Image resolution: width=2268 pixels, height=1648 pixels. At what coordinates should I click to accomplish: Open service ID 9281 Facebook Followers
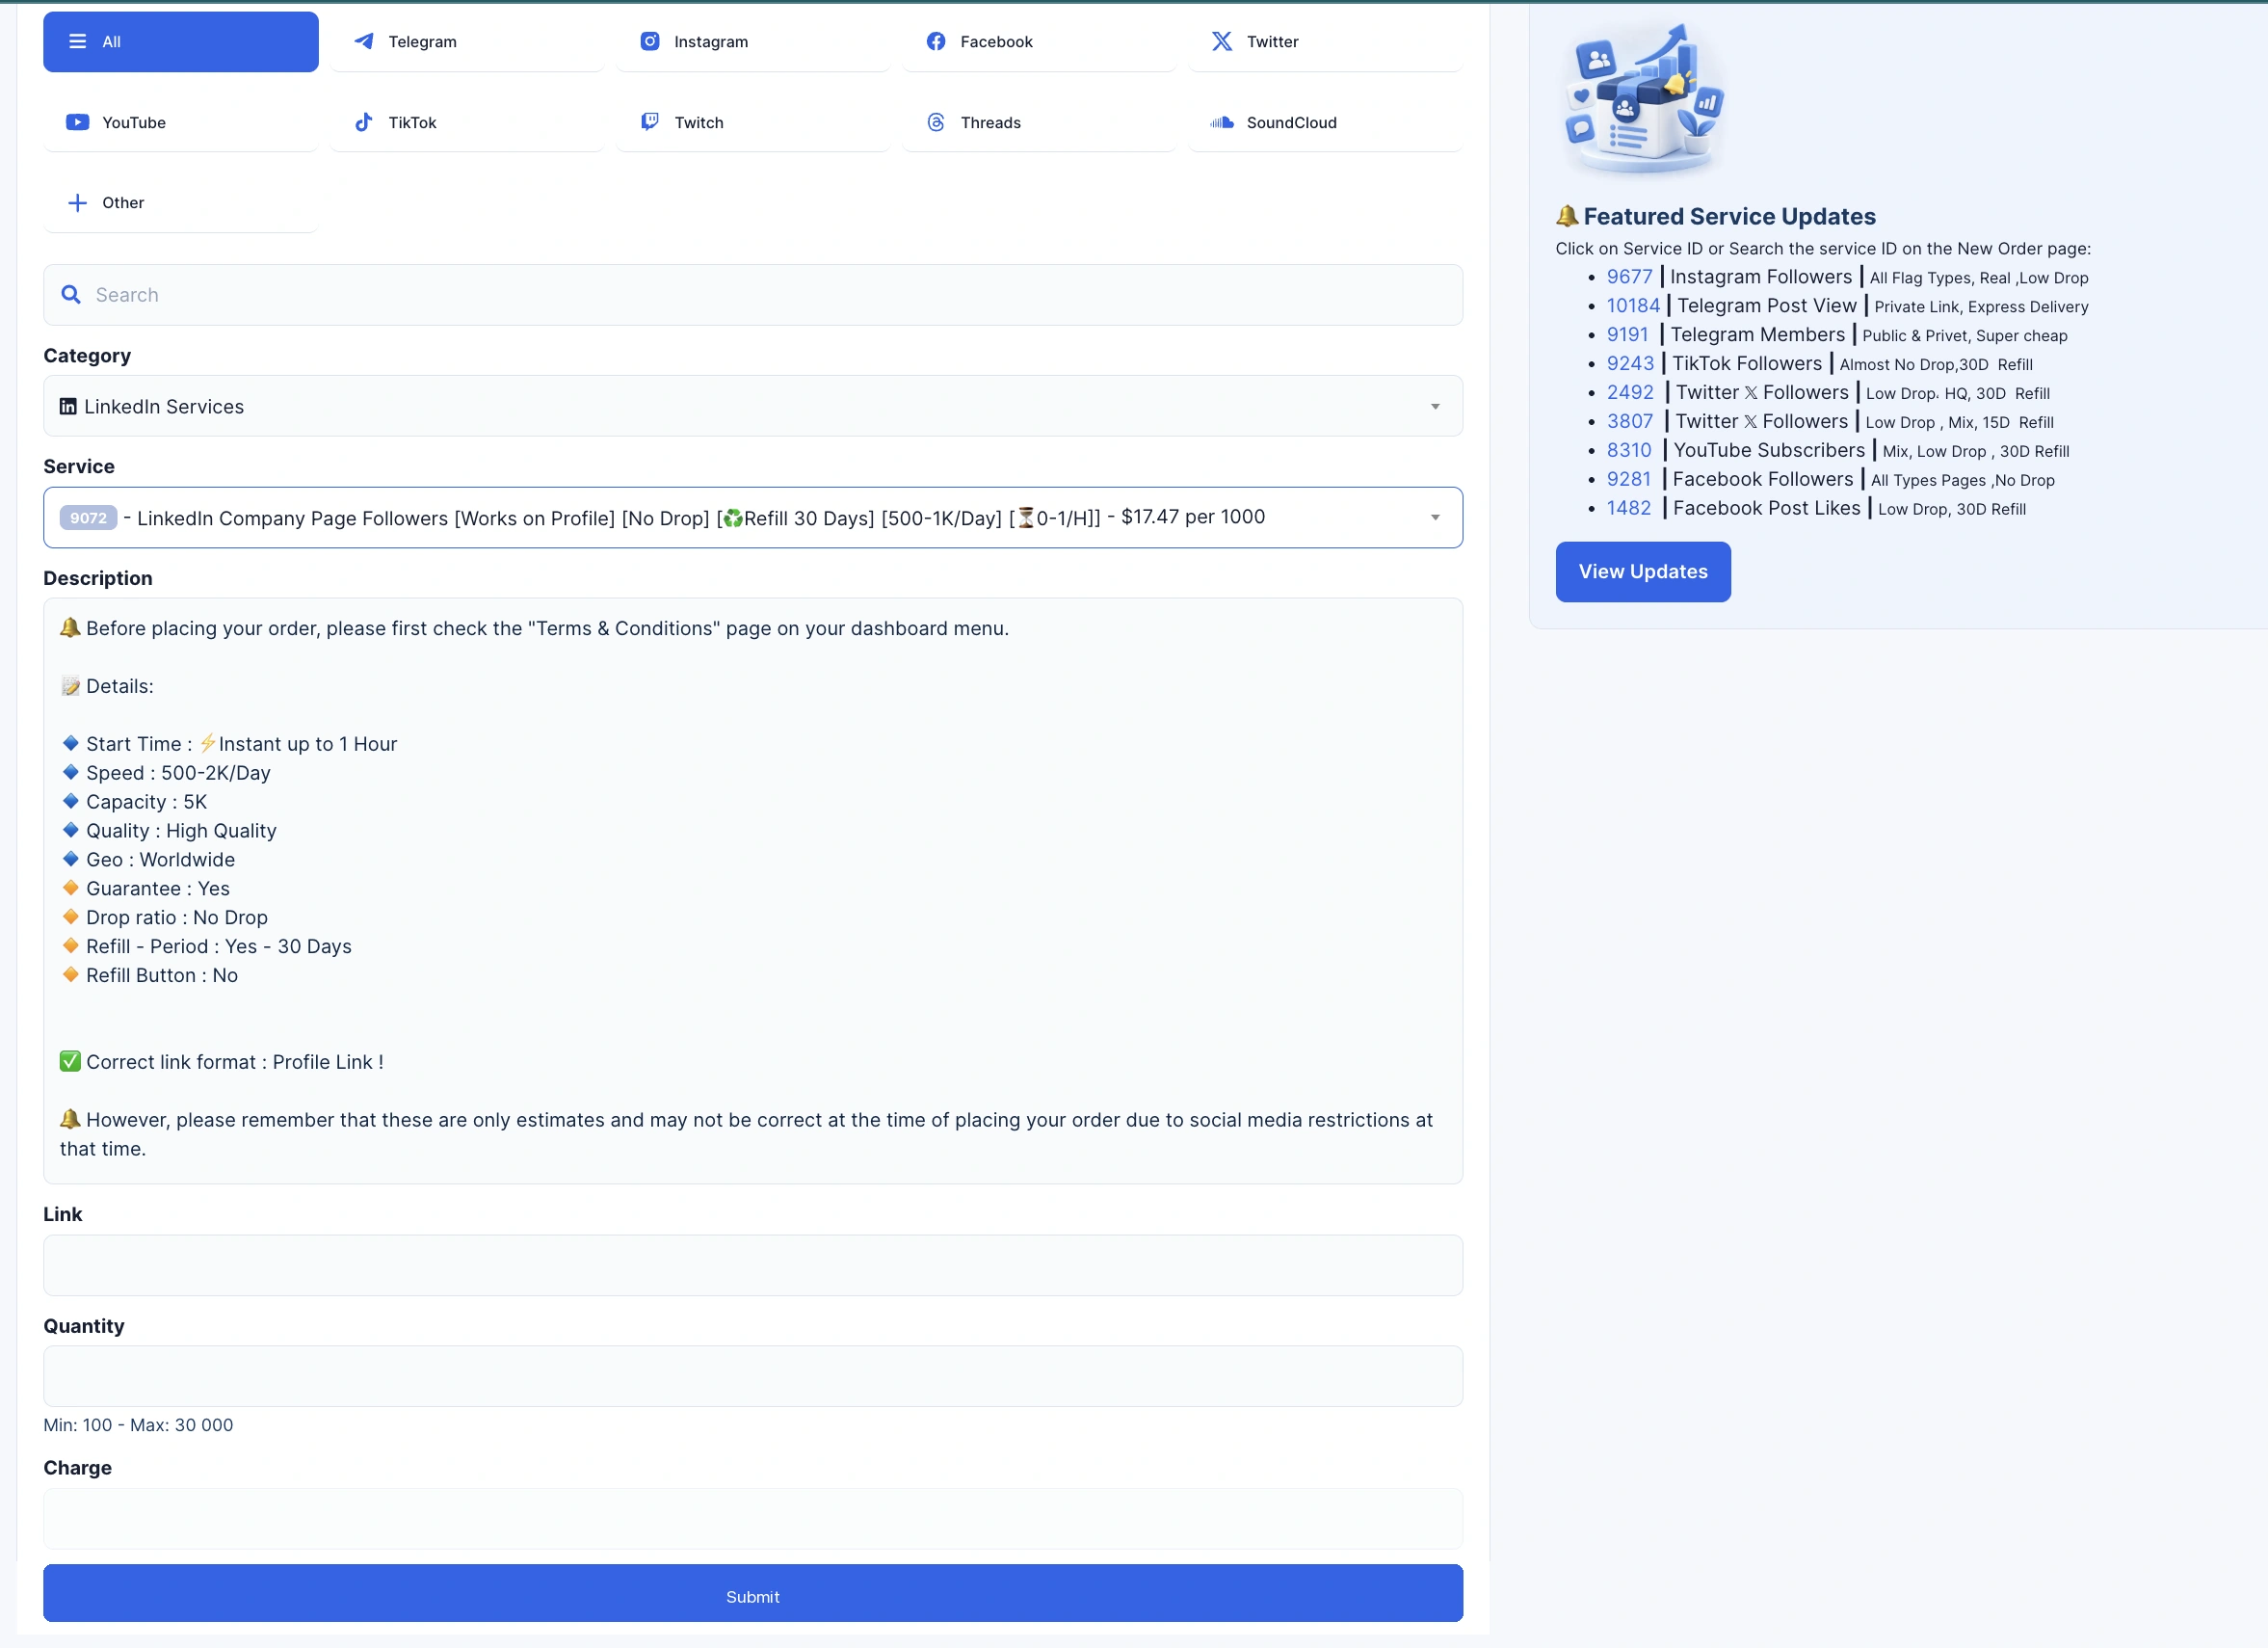click(1629, 480)
